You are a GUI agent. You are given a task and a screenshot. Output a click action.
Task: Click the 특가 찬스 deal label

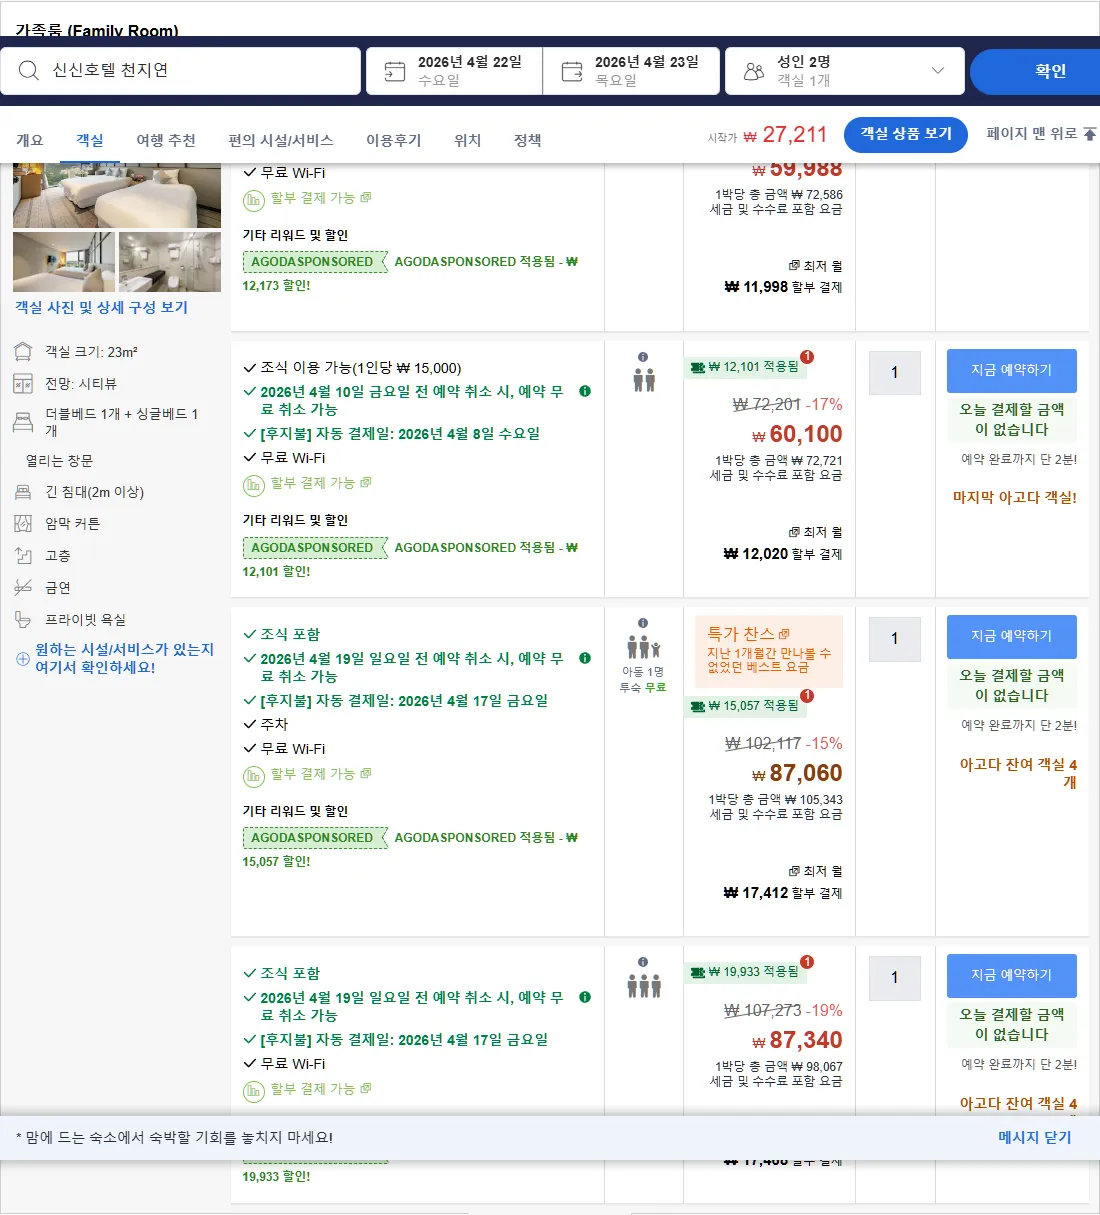pyautogui.click(x=748, y=634)
